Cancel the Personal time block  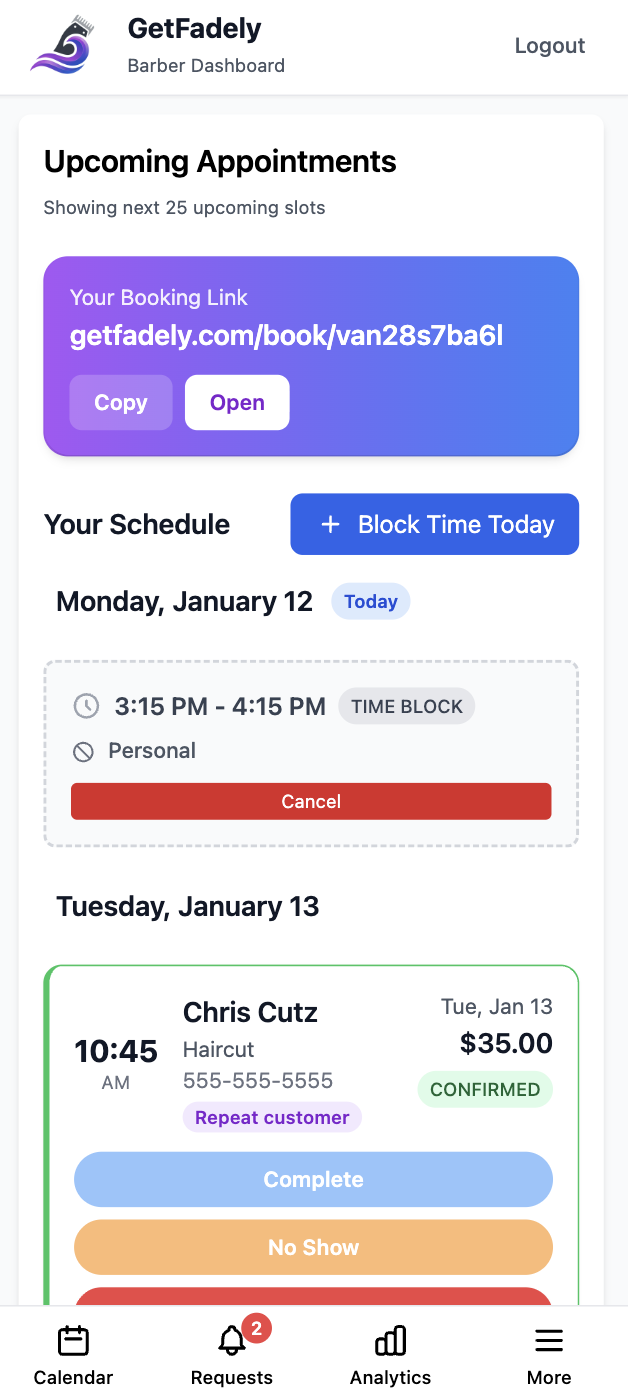(x=310, y=800)
